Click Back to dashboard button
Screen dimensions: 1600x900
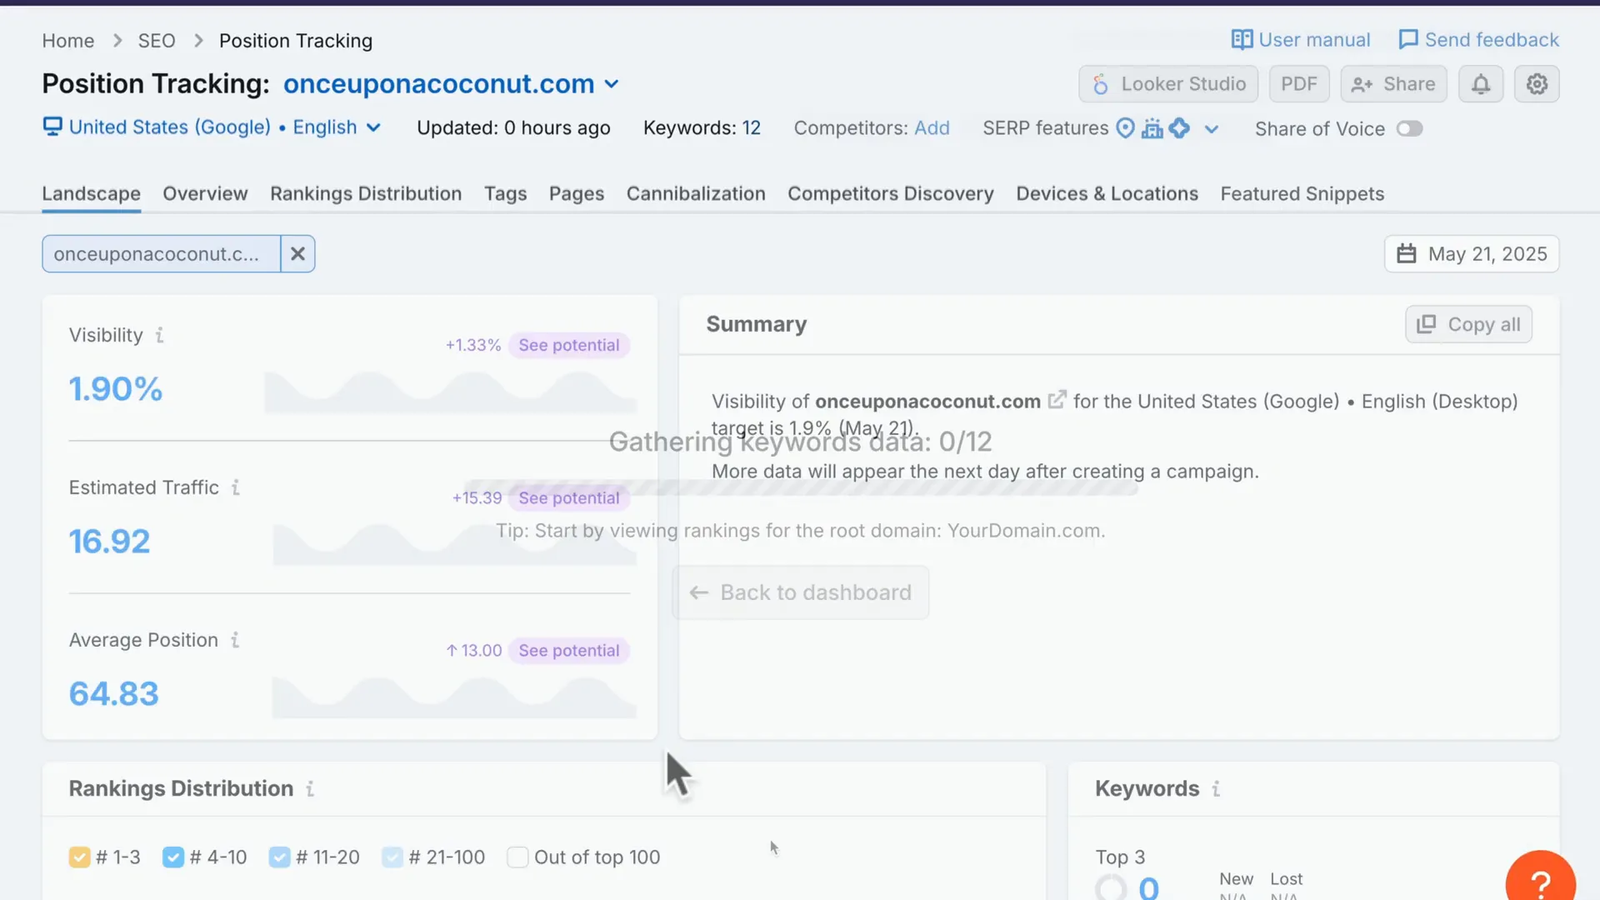tap(800, 592)
